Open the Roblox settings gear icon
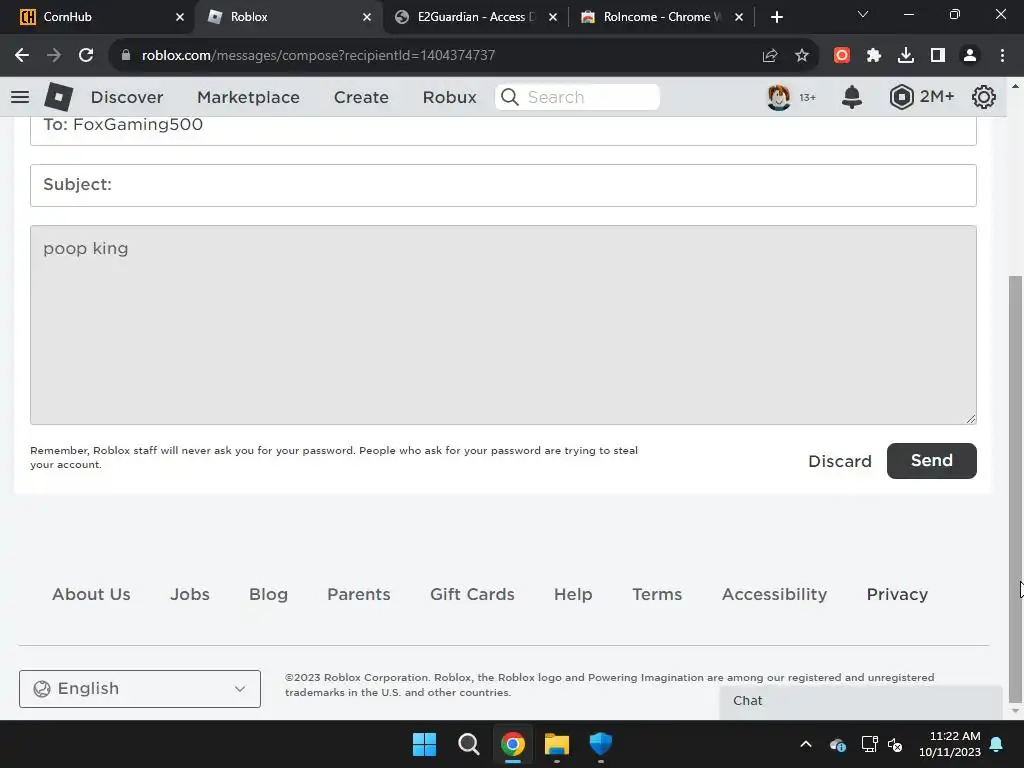Image resolution: width=1024 pixels, height=768 pixels. tap(984, 97)
